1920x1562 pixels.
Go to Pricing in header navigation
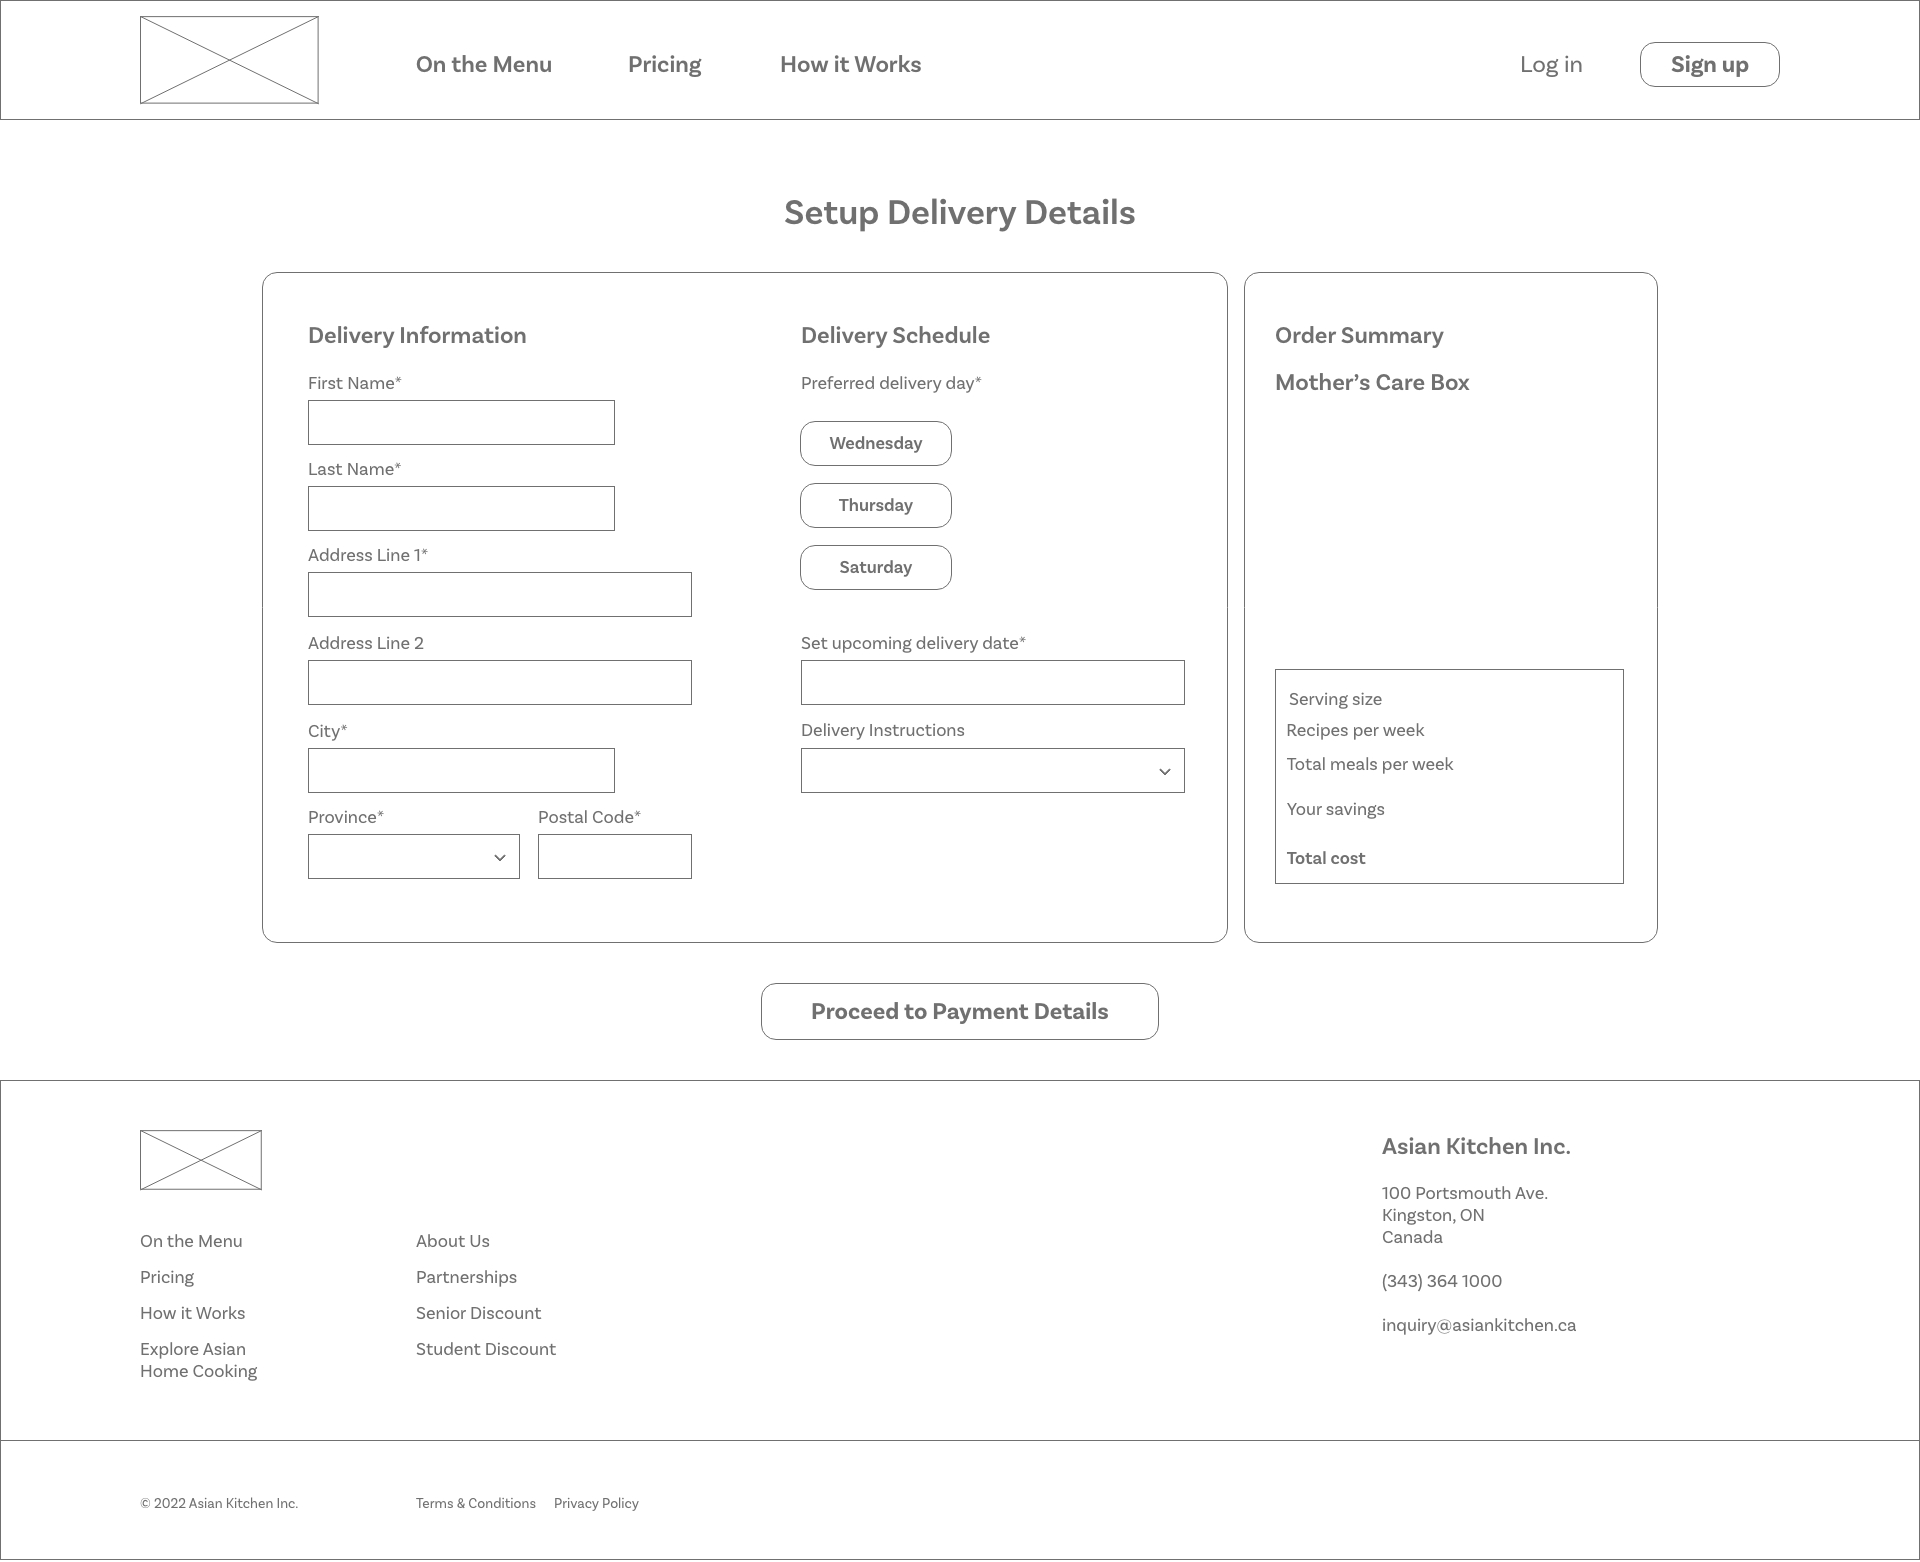click(664, 64)
